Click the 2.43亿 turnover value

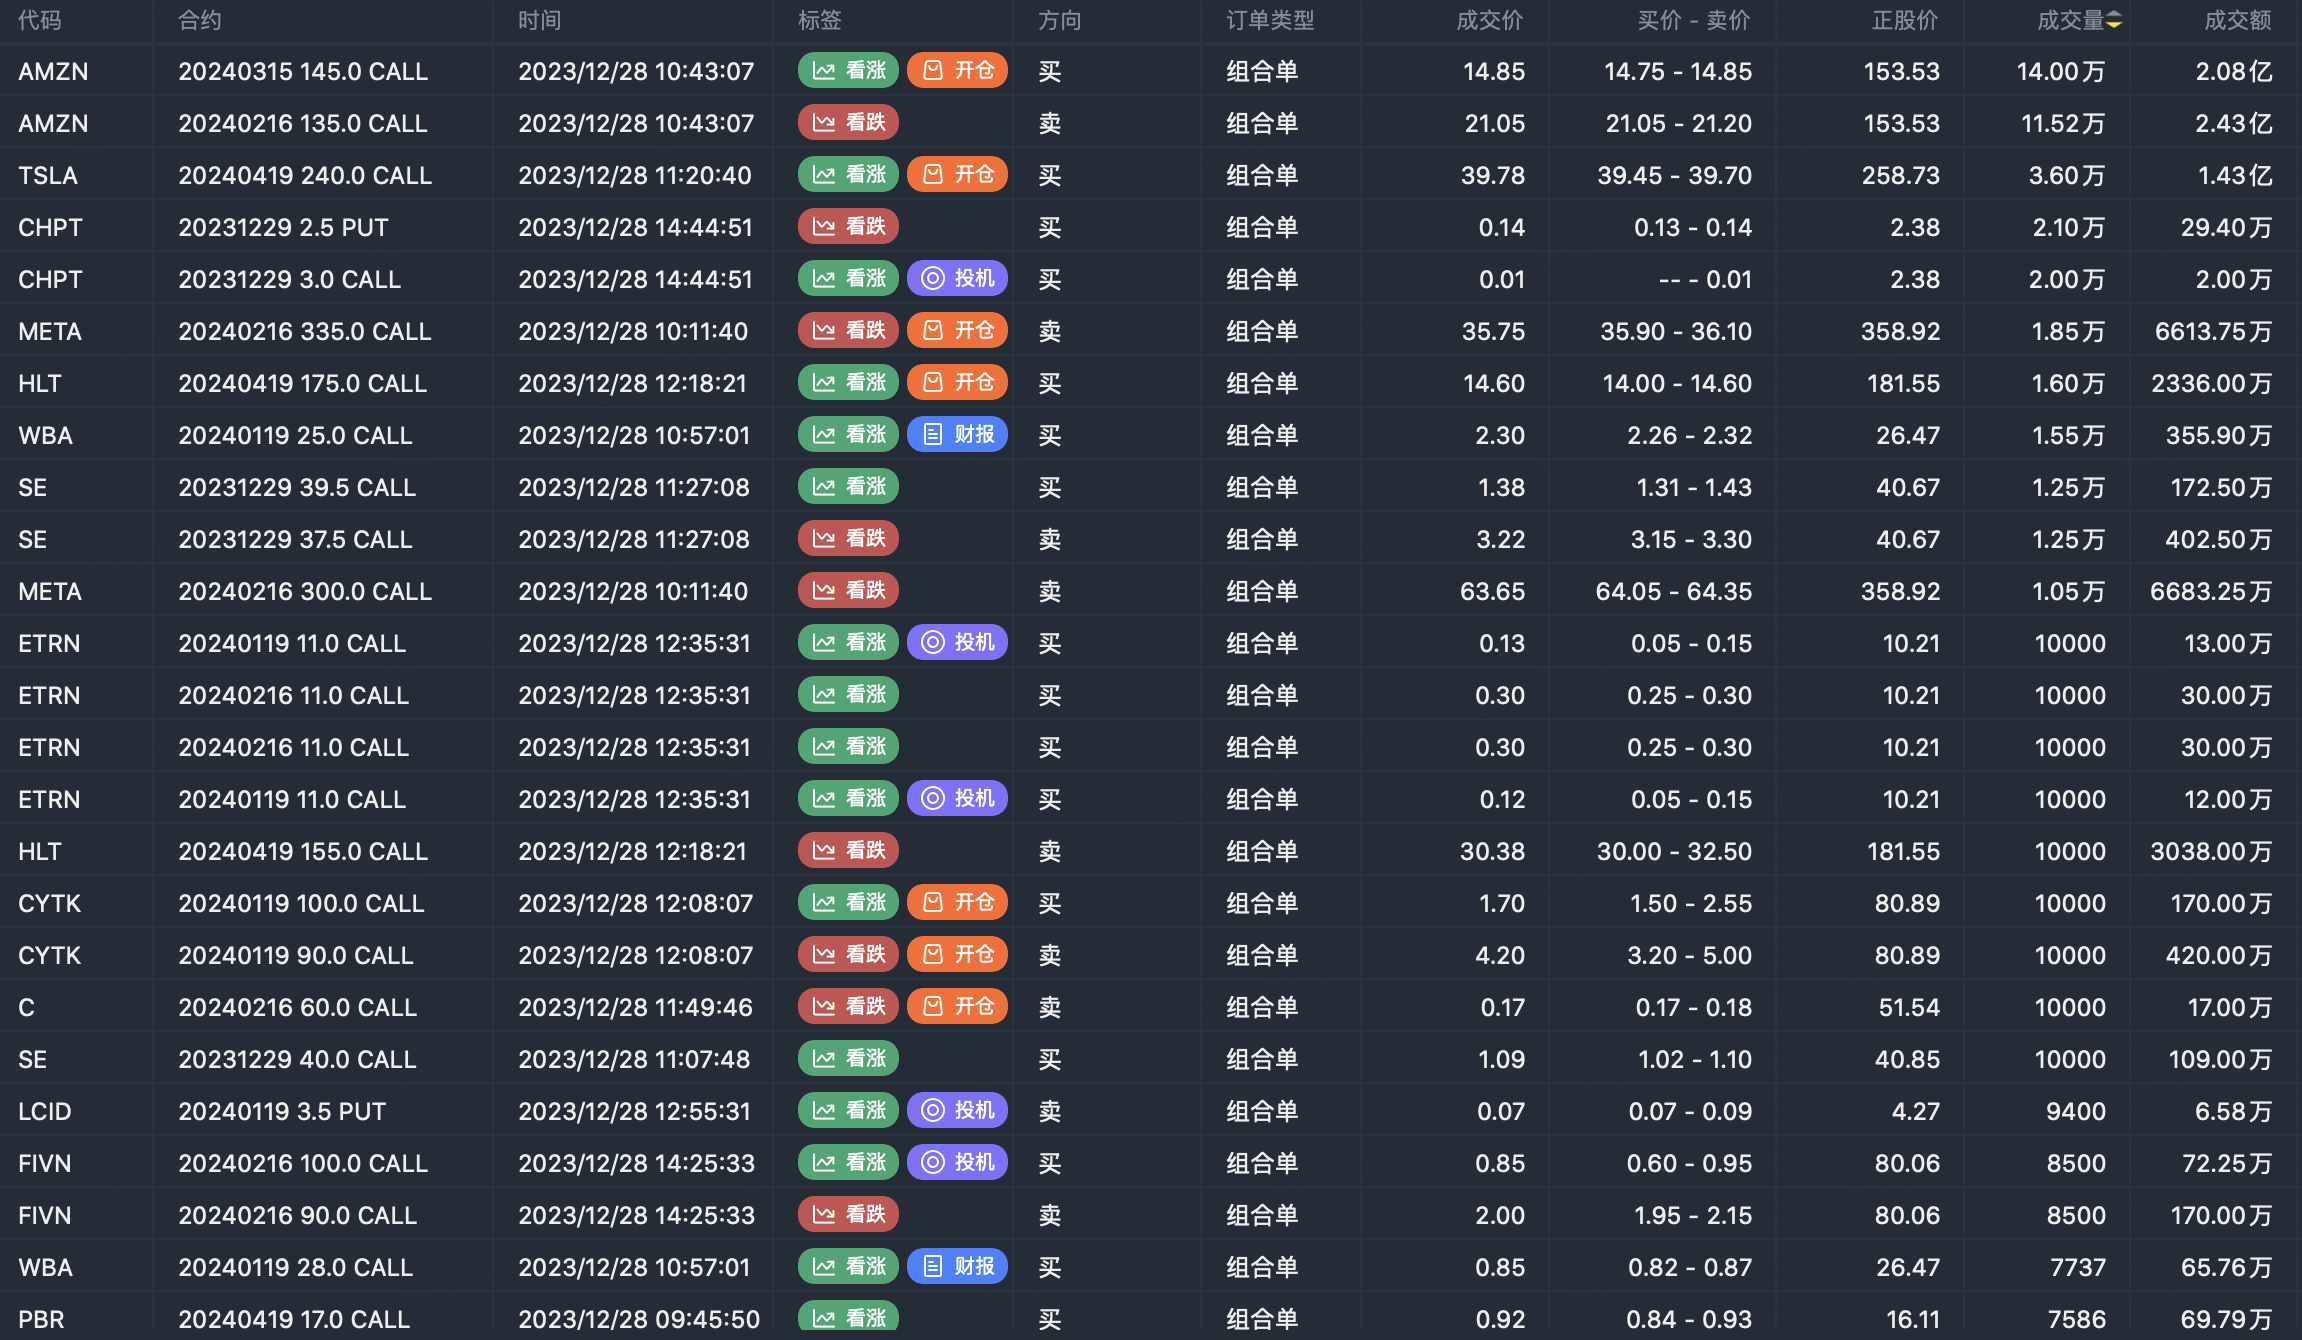point(2234,123)
